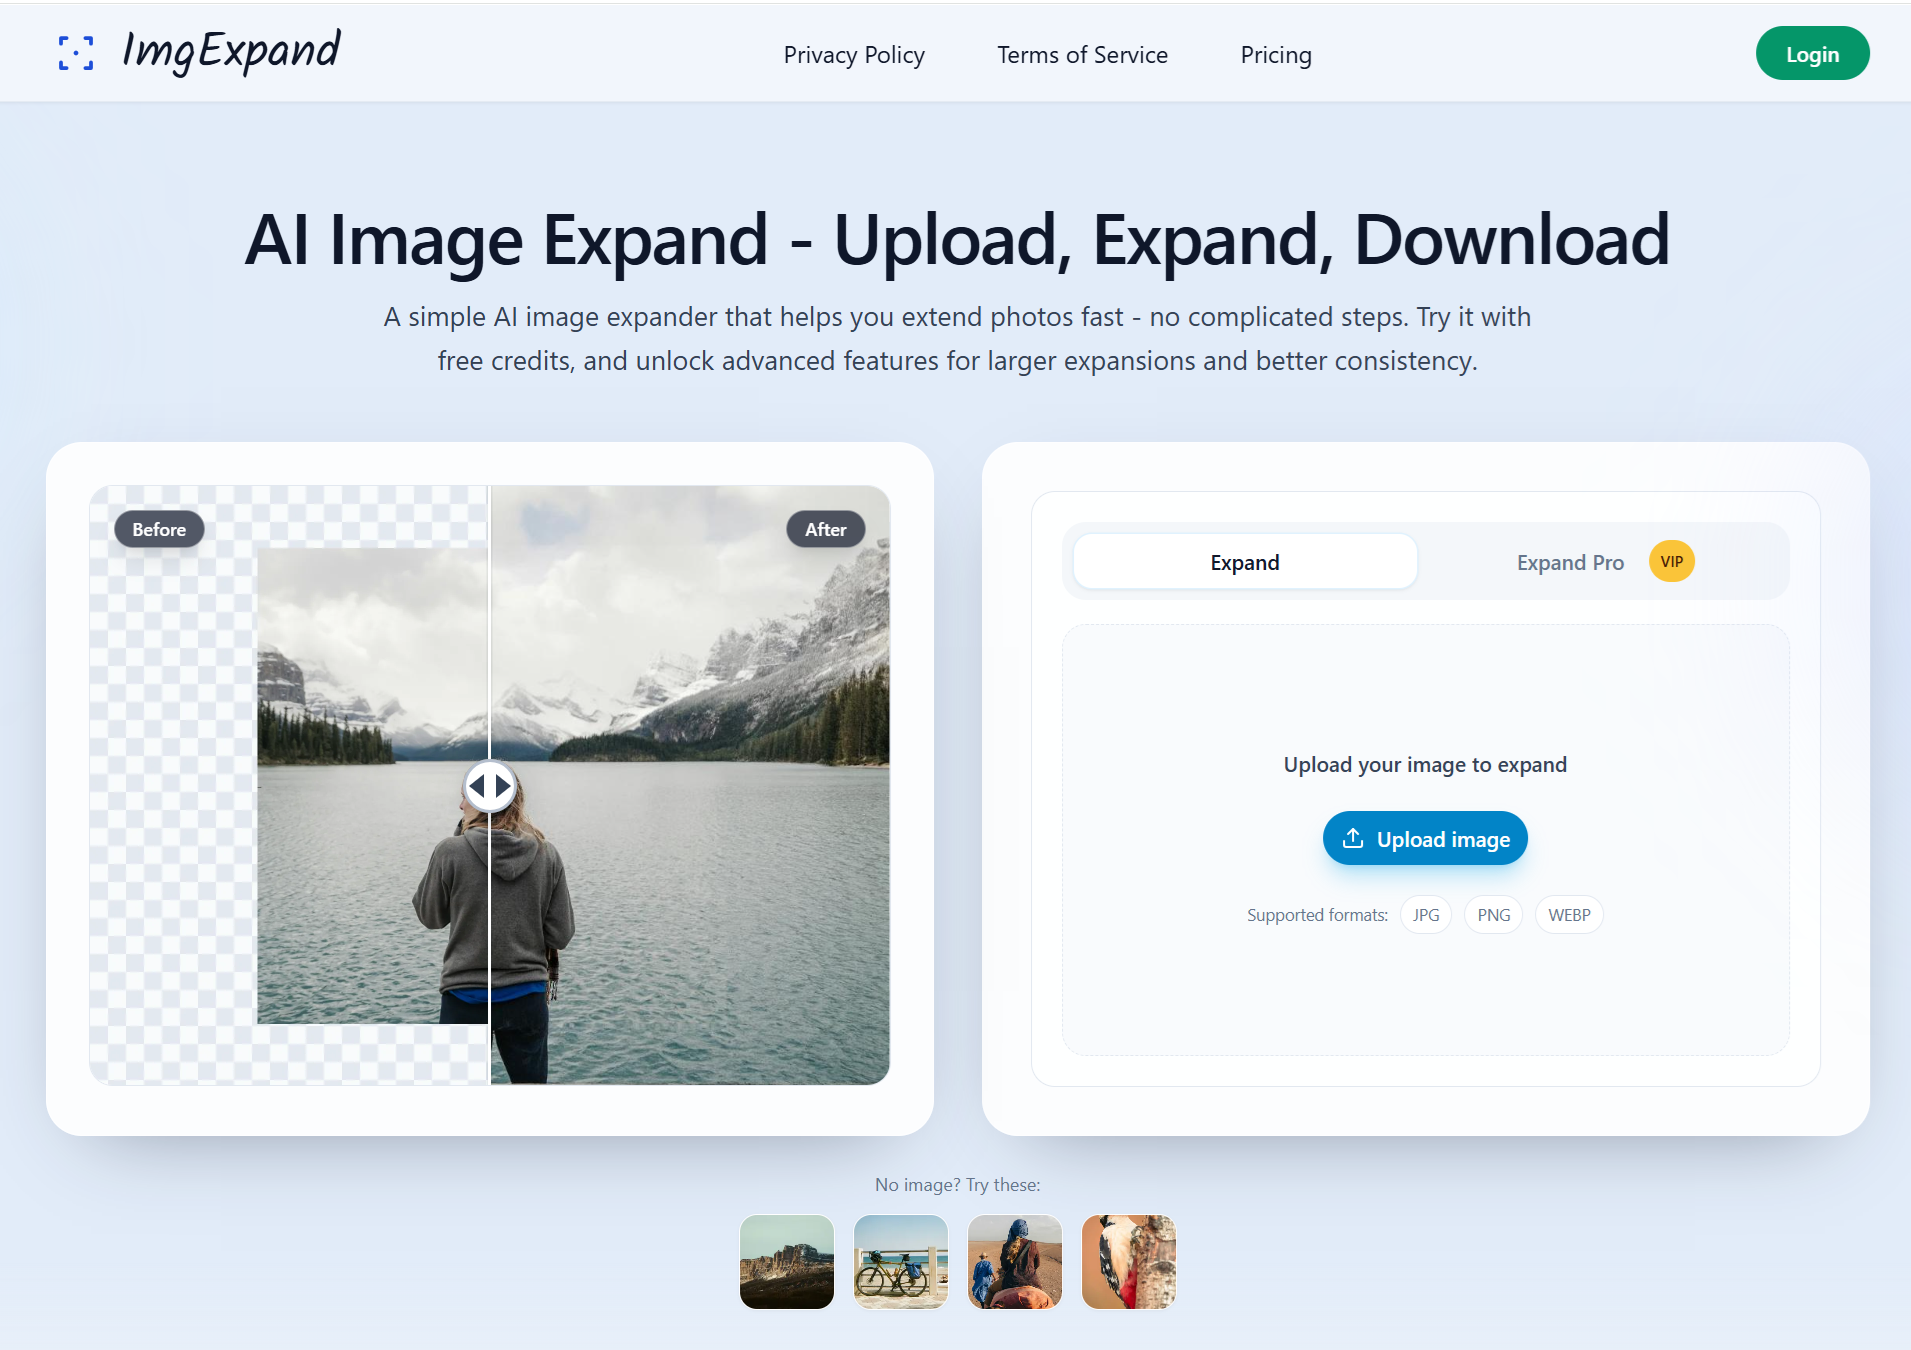Click the ImgExpand logo icon

pyautogui.click(x=78, y=54)
